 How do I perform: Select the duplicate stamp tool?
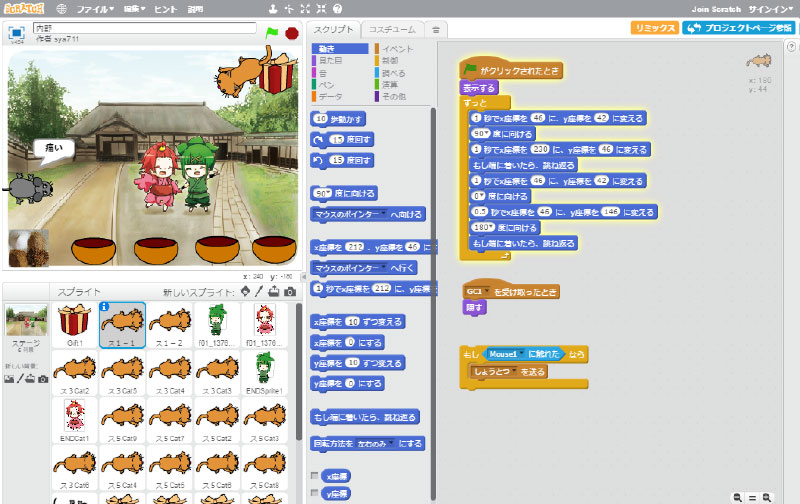[273, 9]
